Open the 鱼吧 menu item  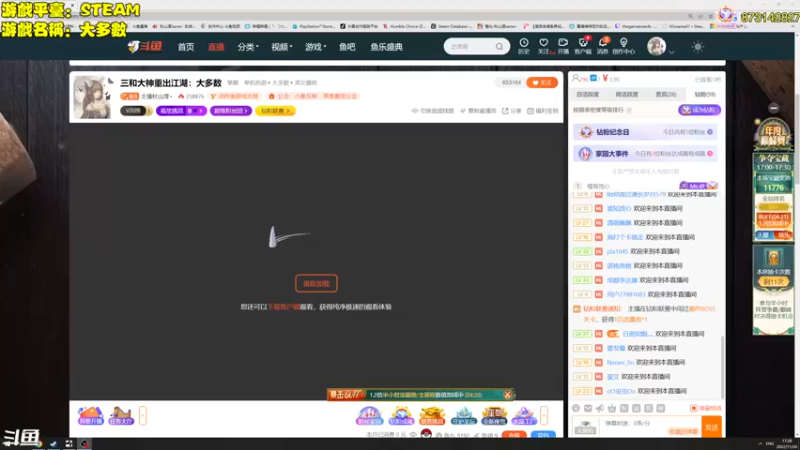(x=347, y=47)
